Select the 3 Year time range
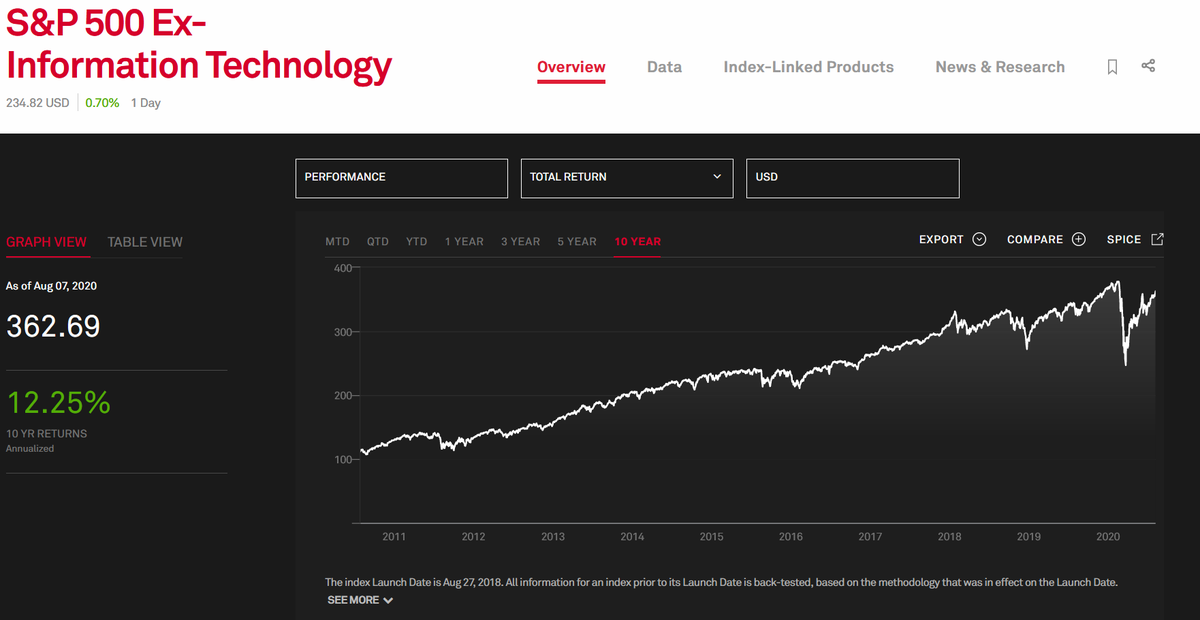This screenshot has width=1200, height=620. click(x=521, y=241)
